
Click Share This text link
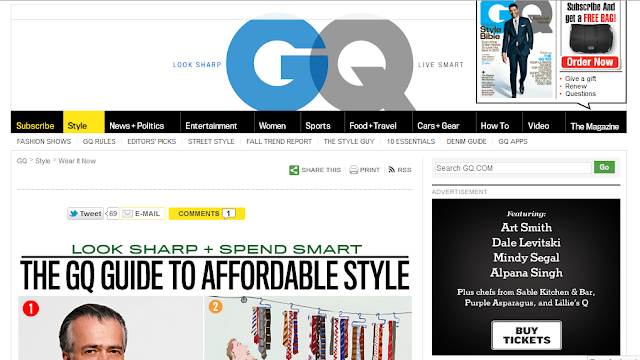click(321, 170)
